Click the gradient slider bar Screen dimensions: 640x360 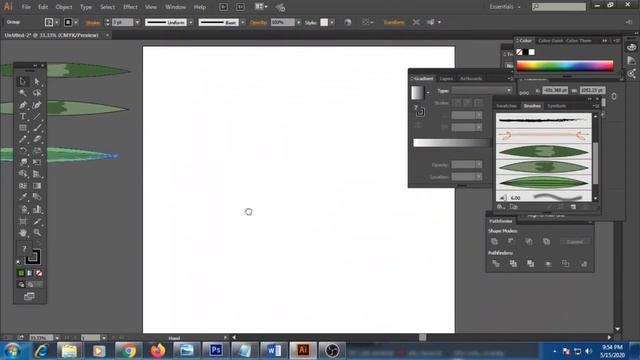click(451, 142)
